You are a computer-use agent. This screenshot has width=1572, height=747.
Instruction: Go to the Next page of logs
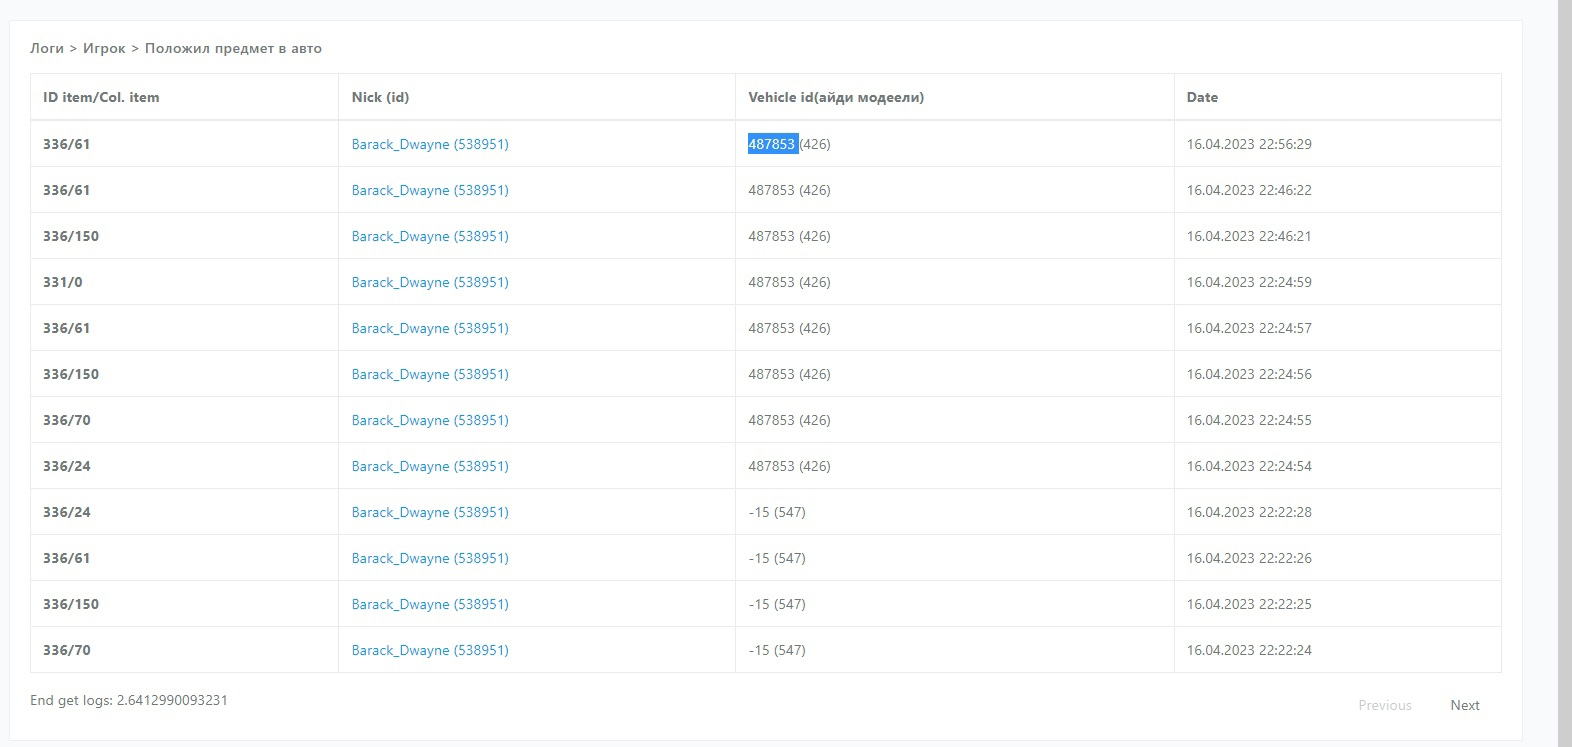tap(1464, 705)
